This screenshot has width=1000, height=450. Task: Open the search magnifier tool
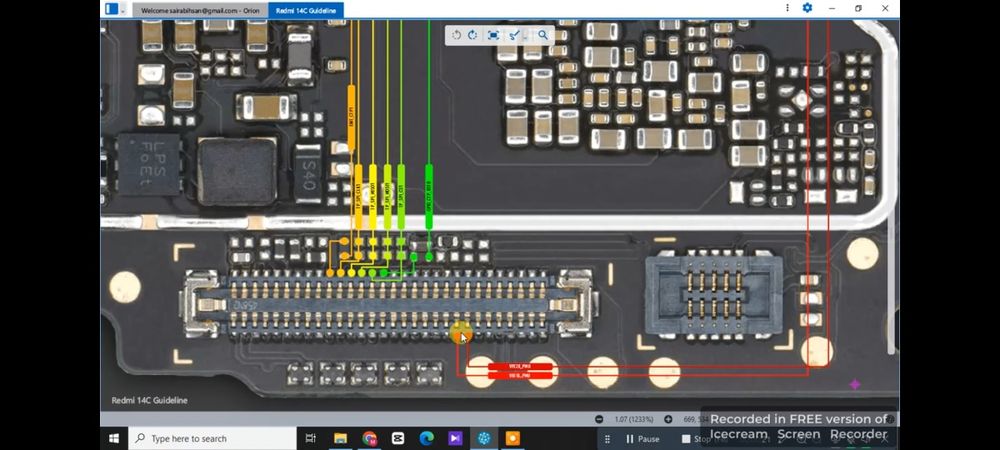tap(543, 35)
